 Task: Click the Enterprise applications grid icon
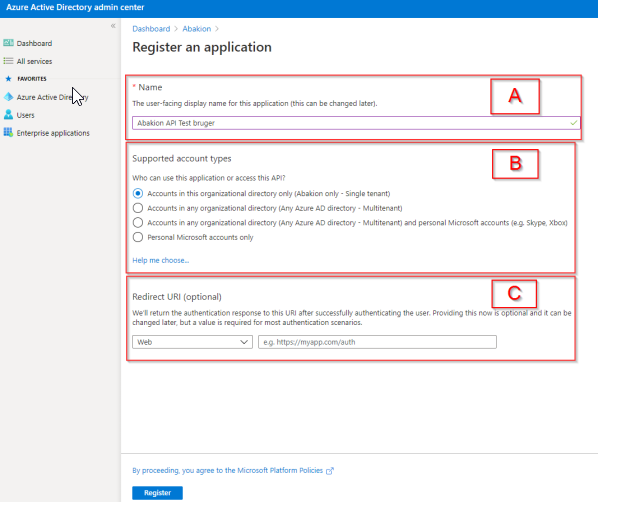pyautogui.click(x=8, y=133)
